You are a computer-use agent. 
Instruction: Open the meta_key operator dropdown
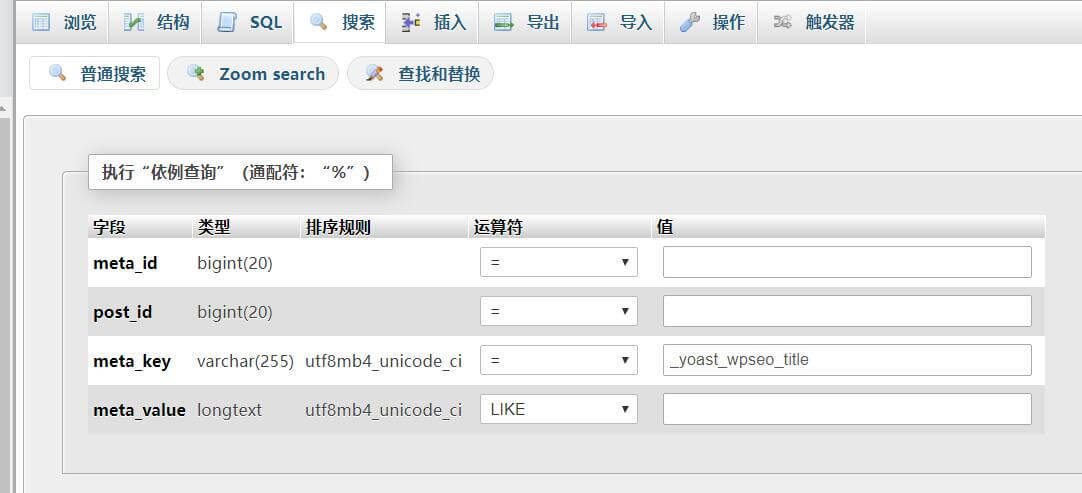(558, 360)
